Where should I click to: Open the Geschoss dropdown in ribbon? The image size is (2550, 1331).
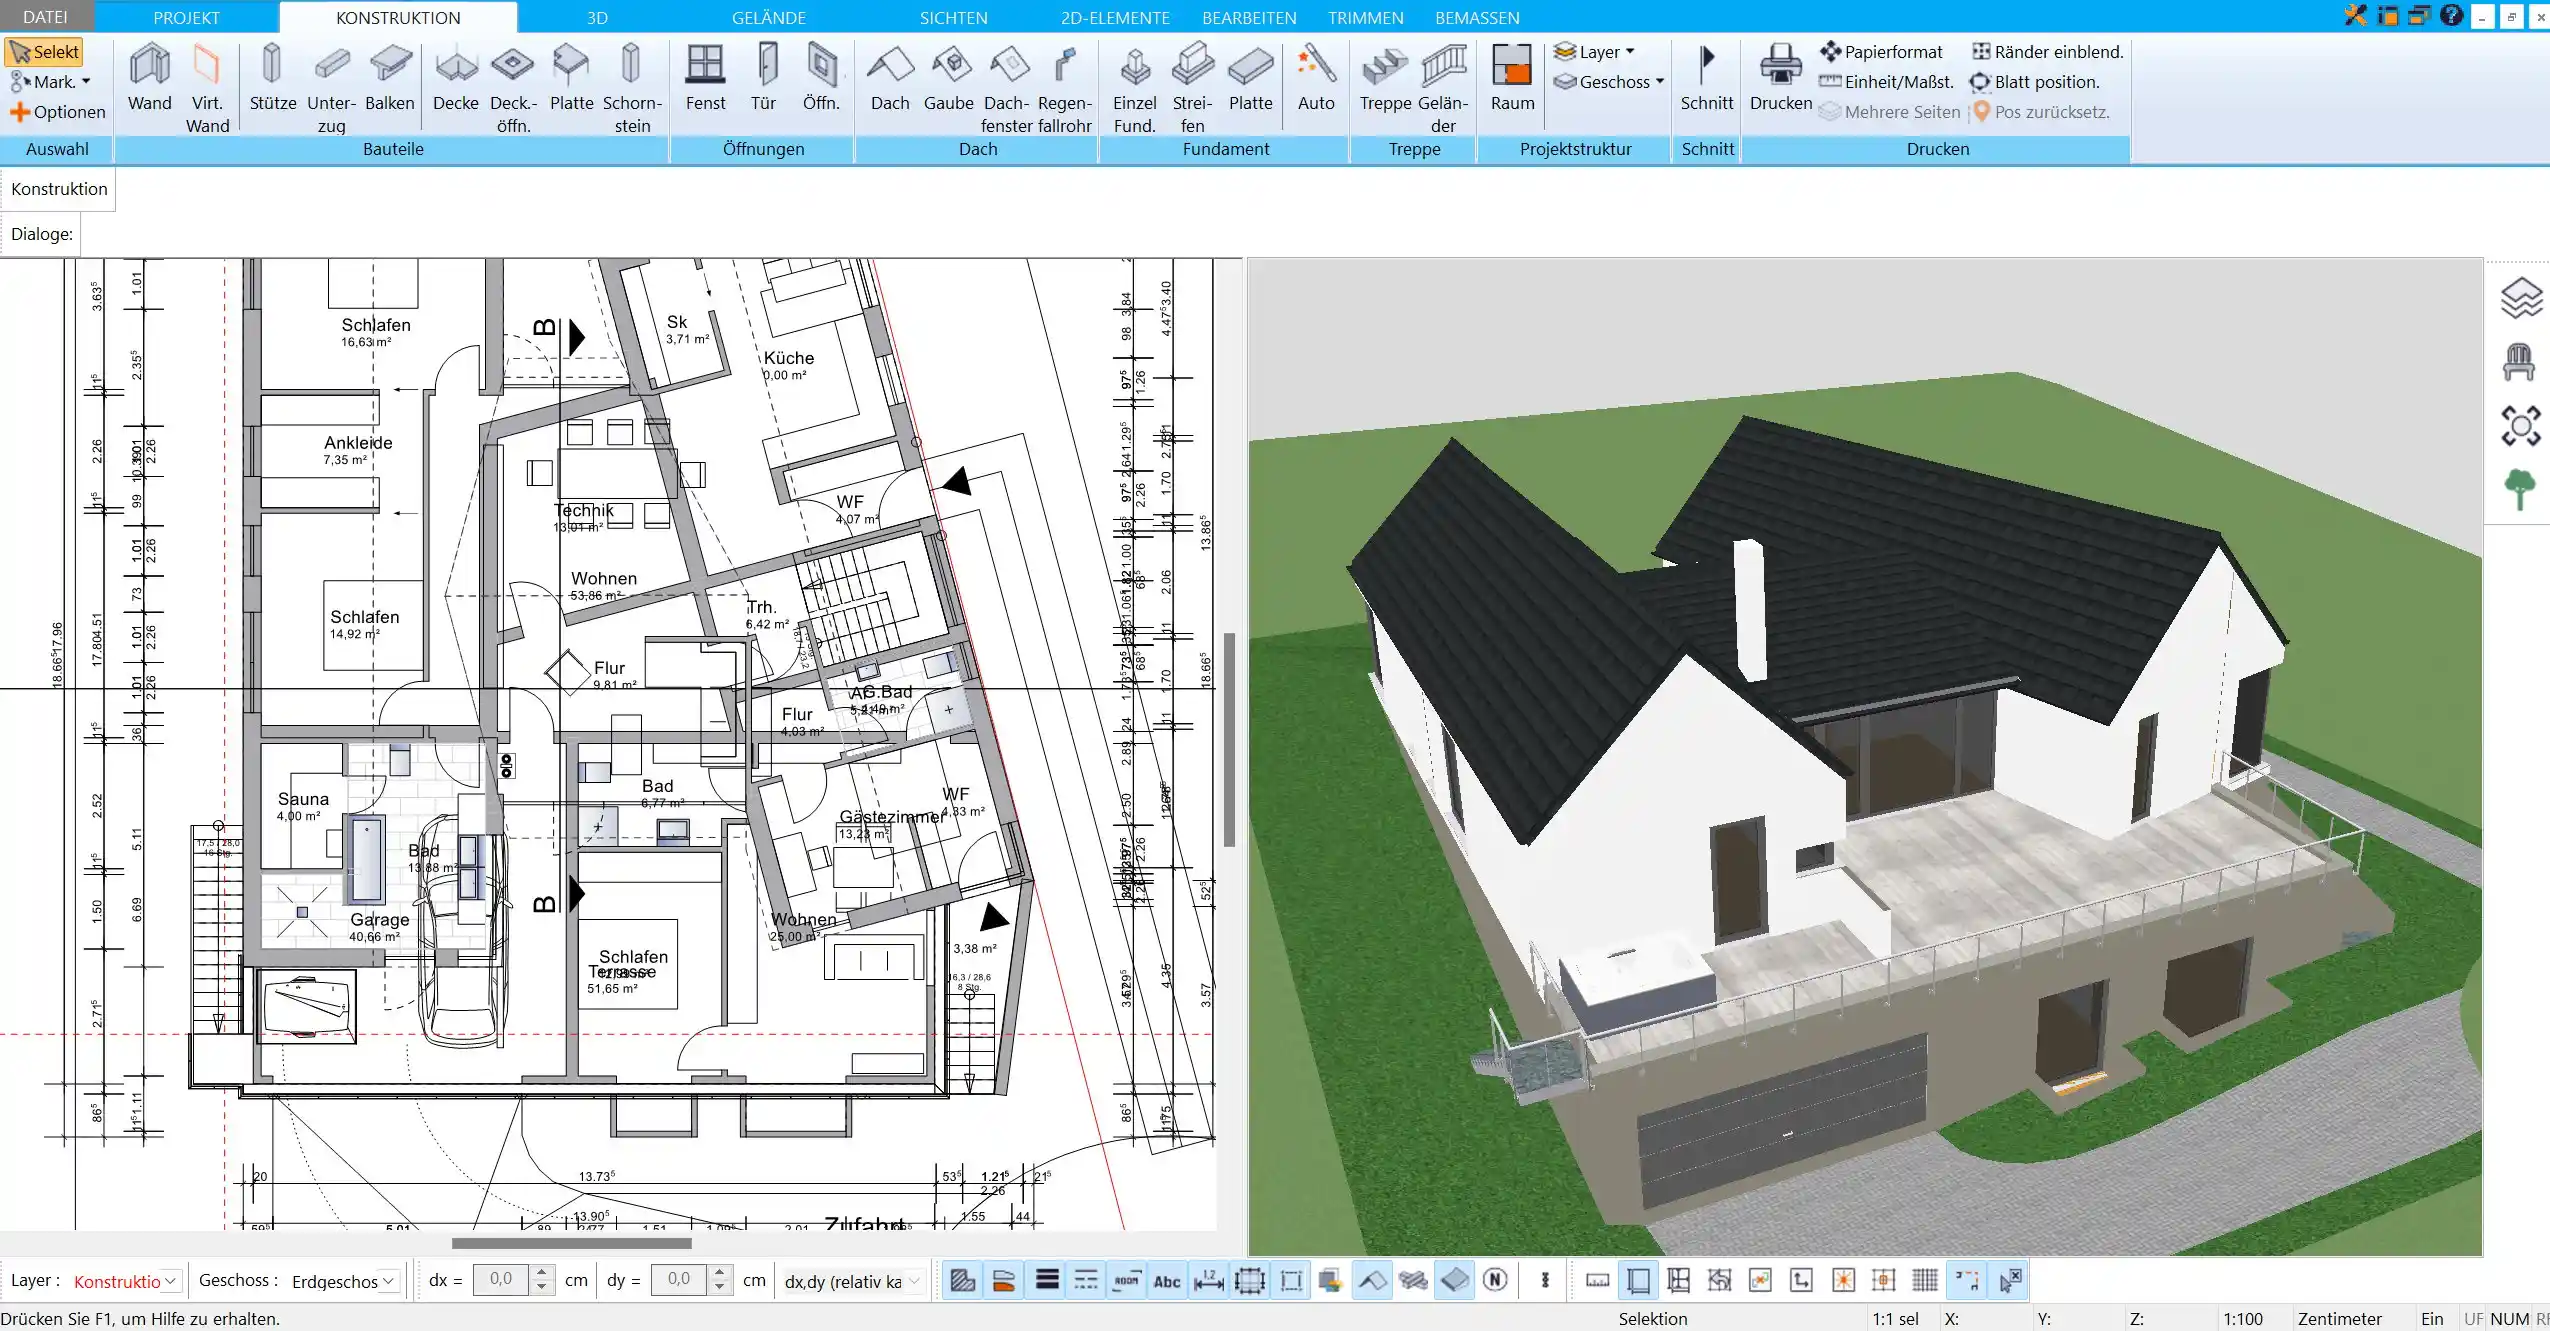1609,82
